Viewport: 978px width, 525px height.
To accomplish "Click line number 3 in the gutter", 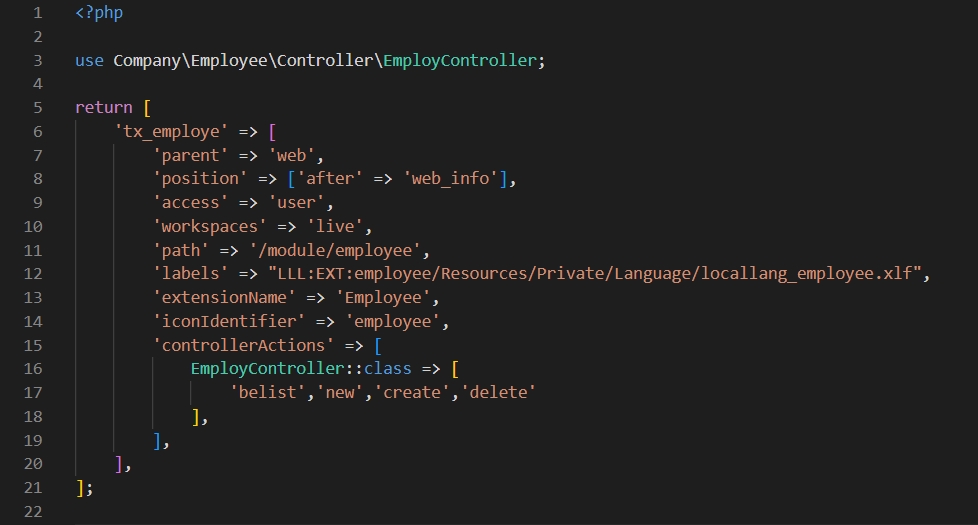I will tap(37, 60).
